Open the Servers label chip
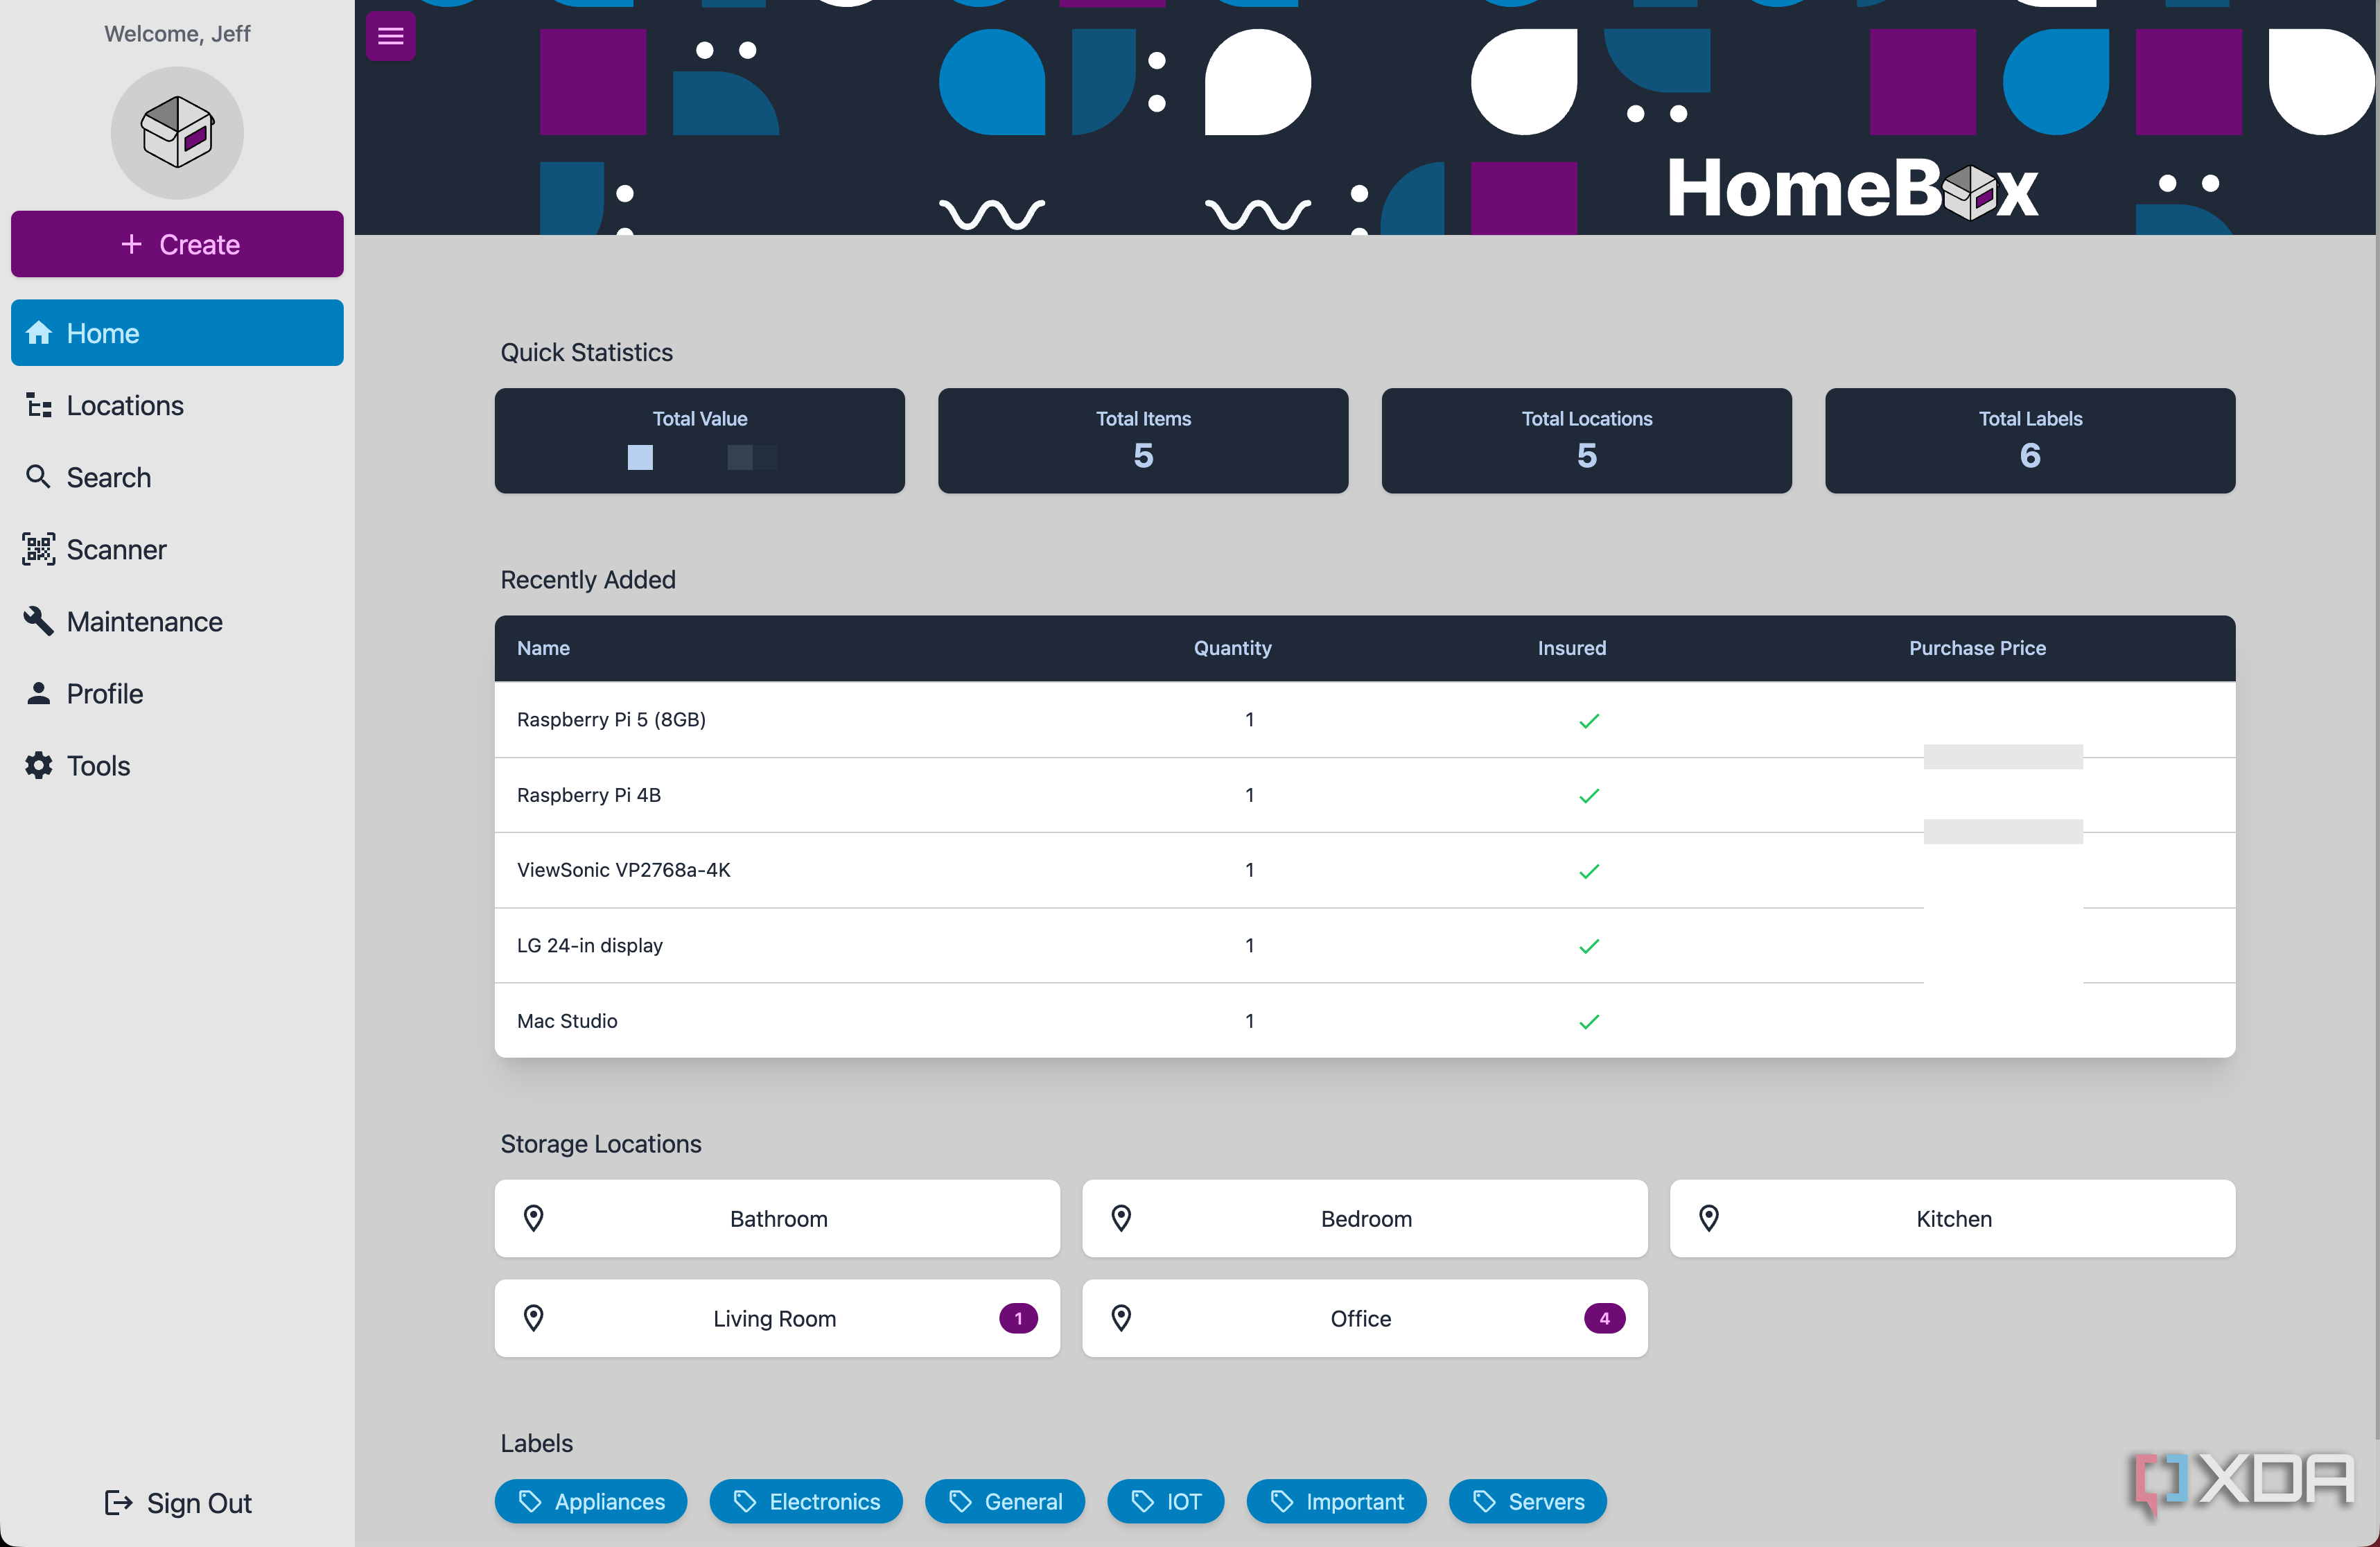Screen dimensions: 2380x1547 click(x=1528, y=1501)
